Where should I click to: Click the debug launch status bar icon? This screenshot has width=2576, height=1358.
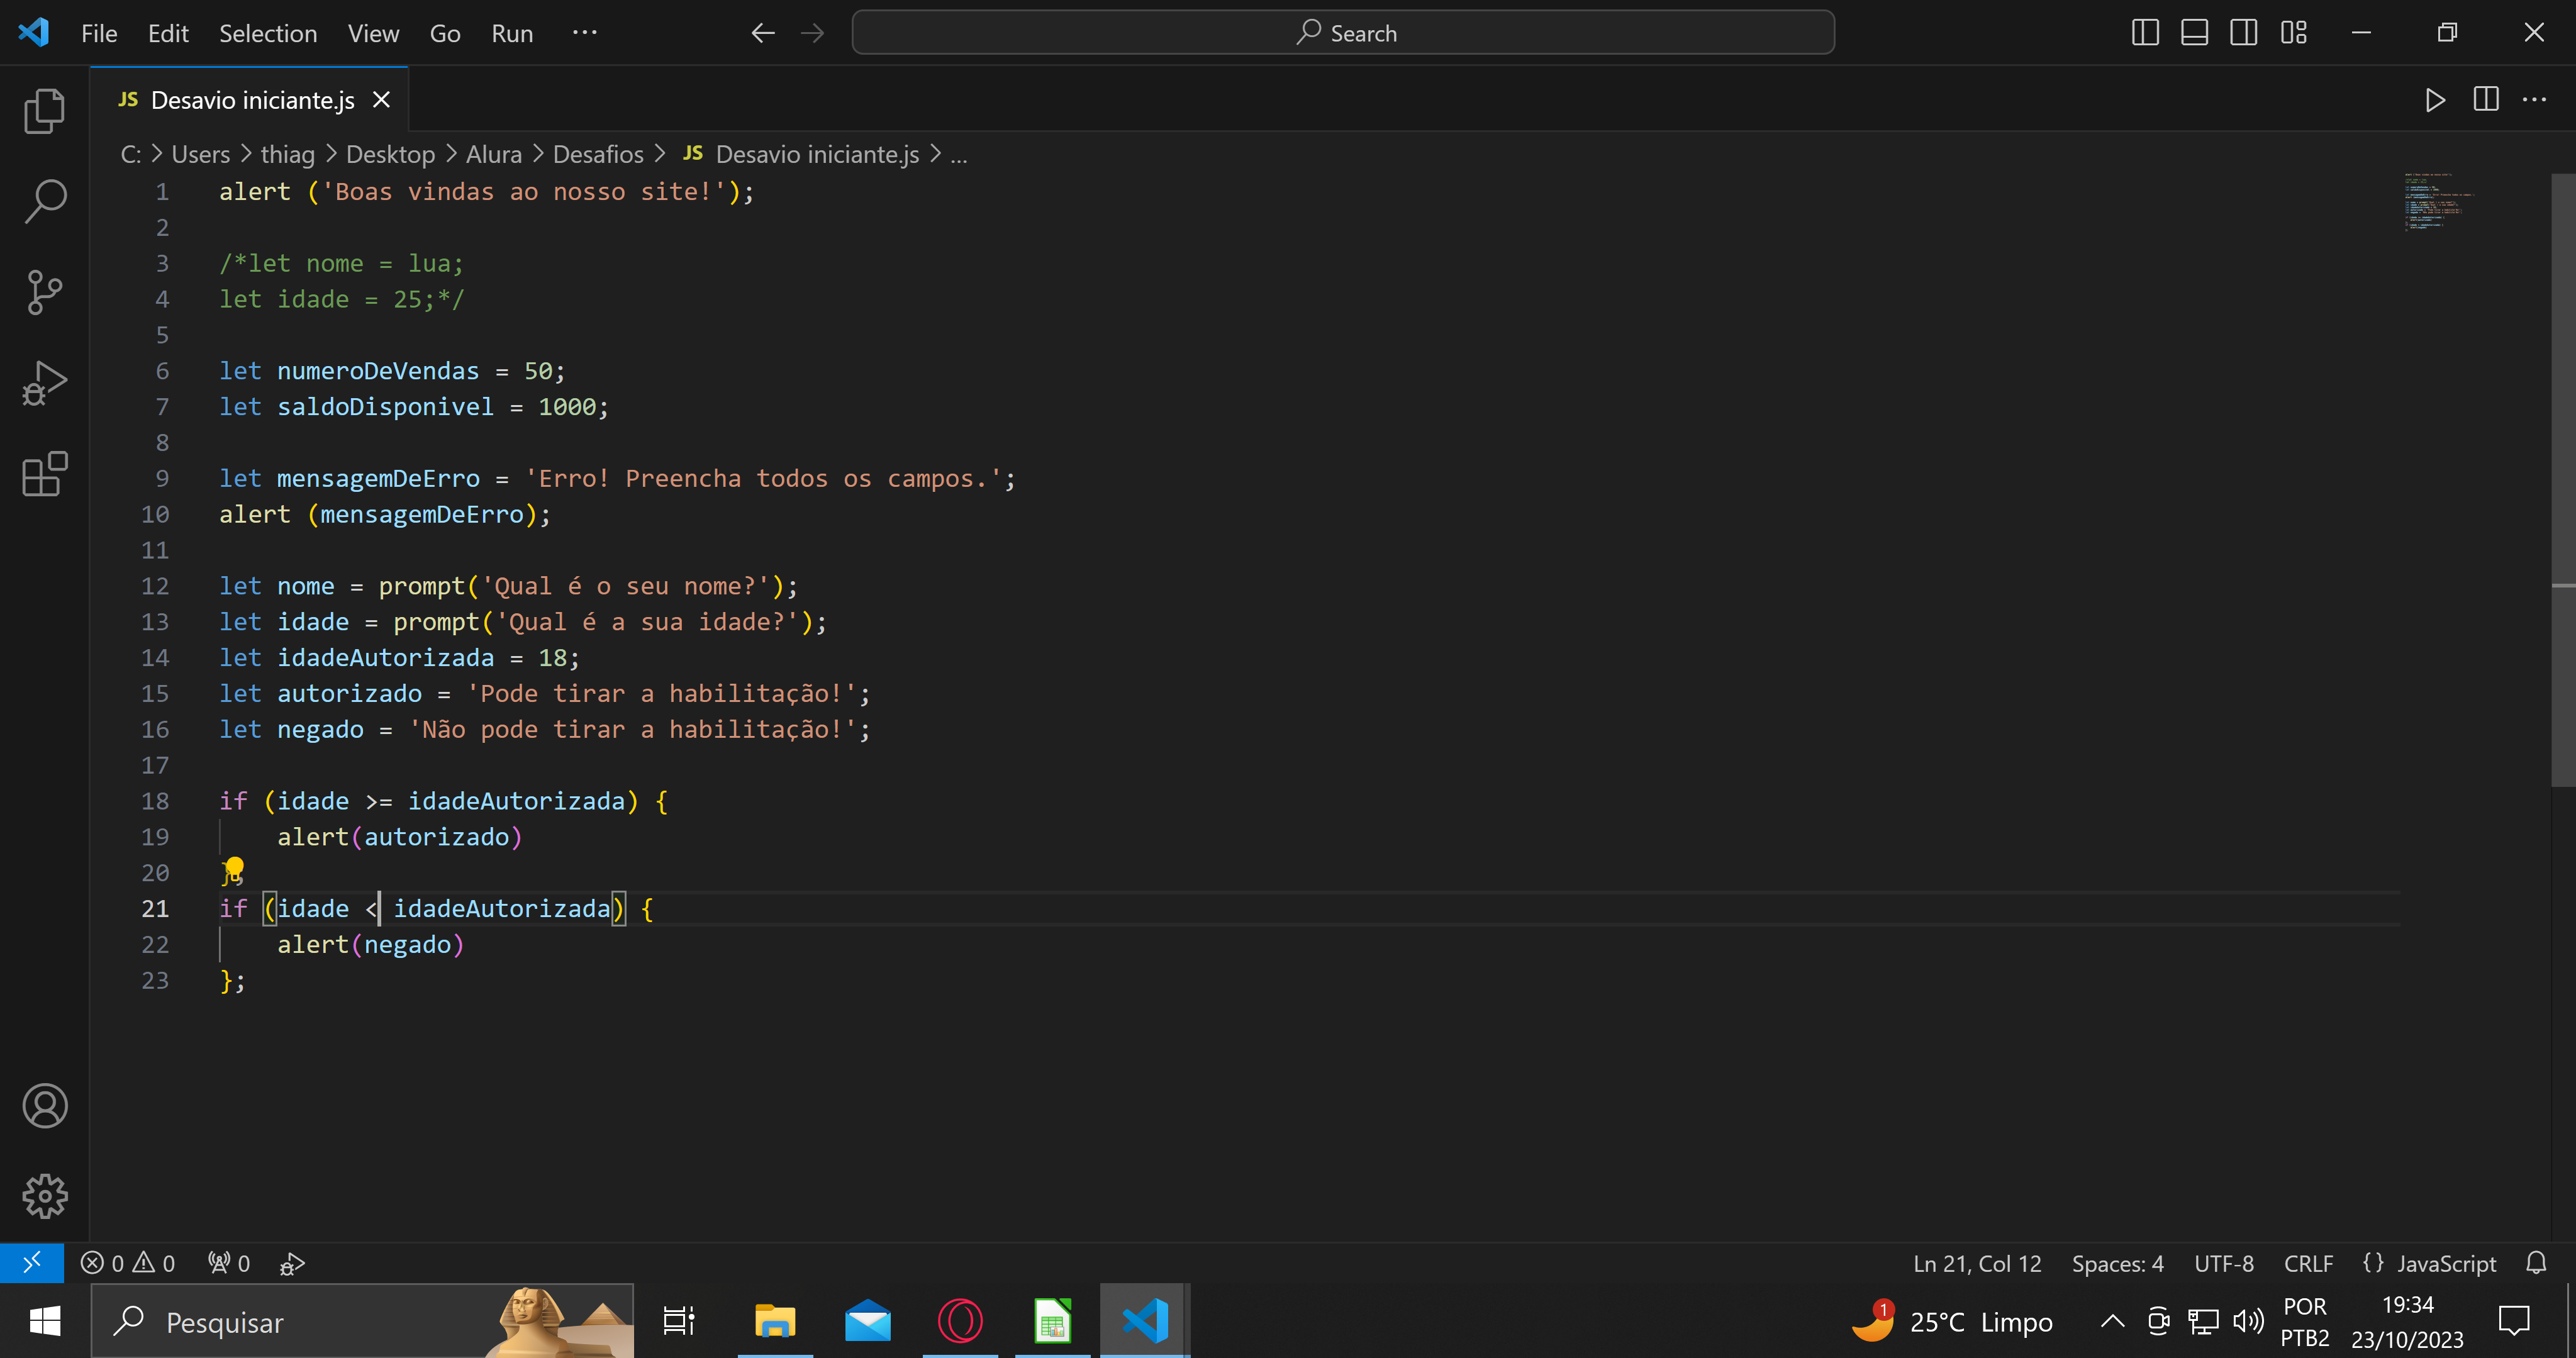[x=292, y=1263]
